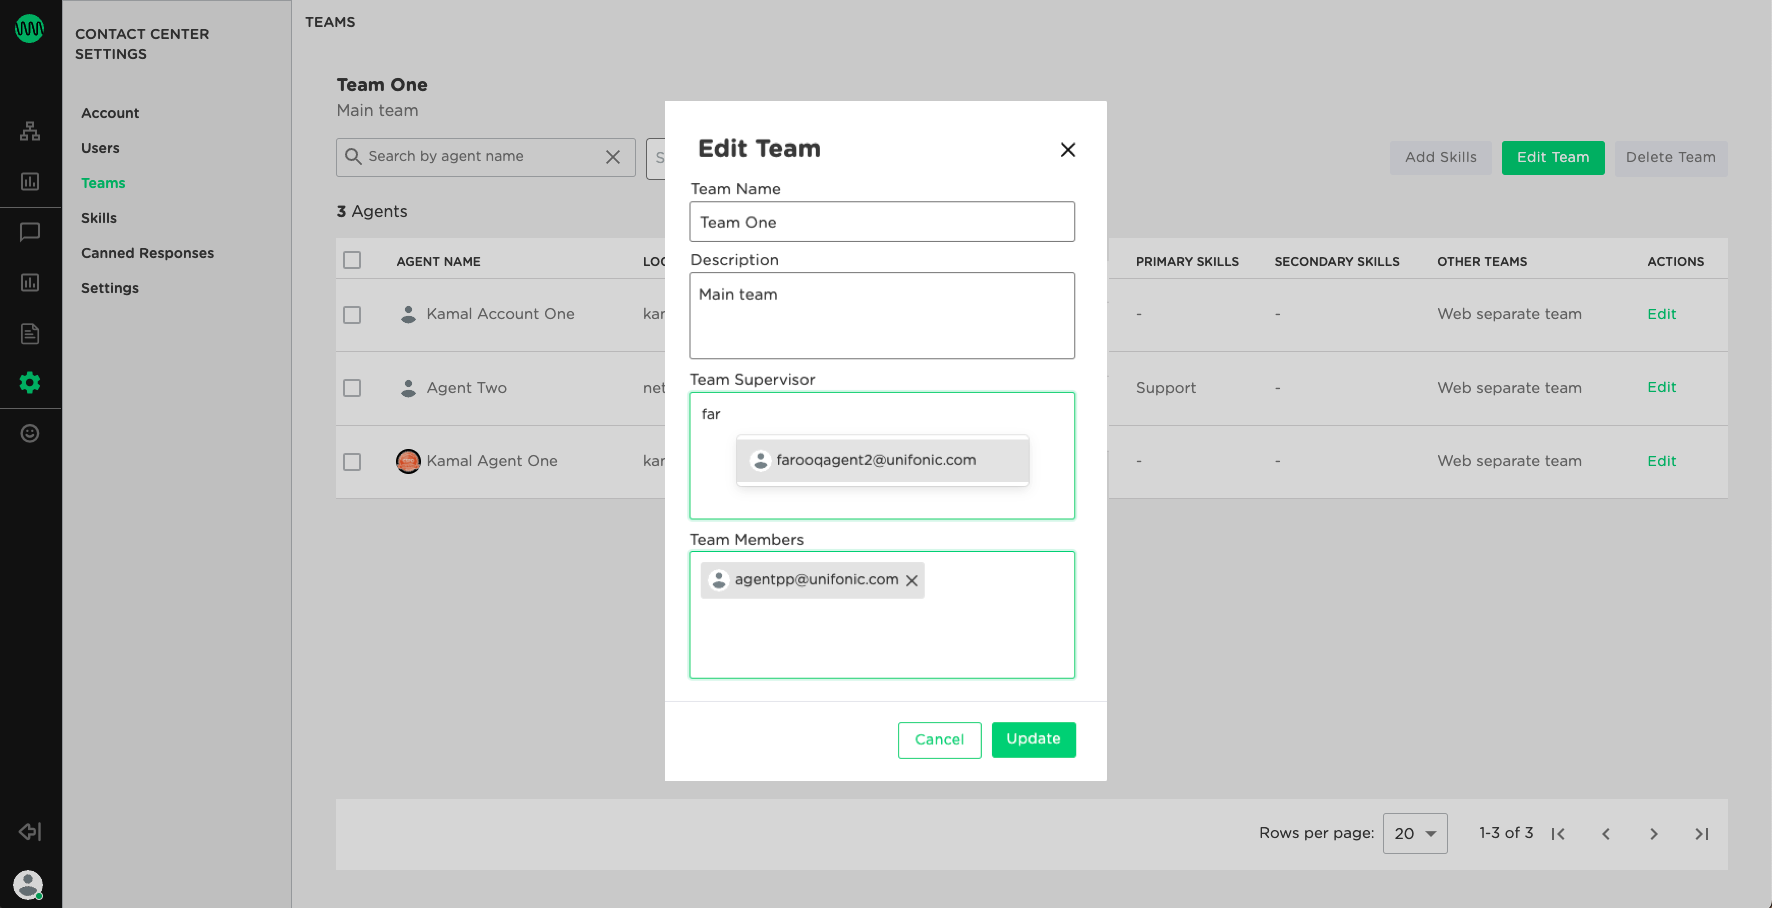
Task: Toggle the select-all agents checkbox
Action: [x=352, y=260]
